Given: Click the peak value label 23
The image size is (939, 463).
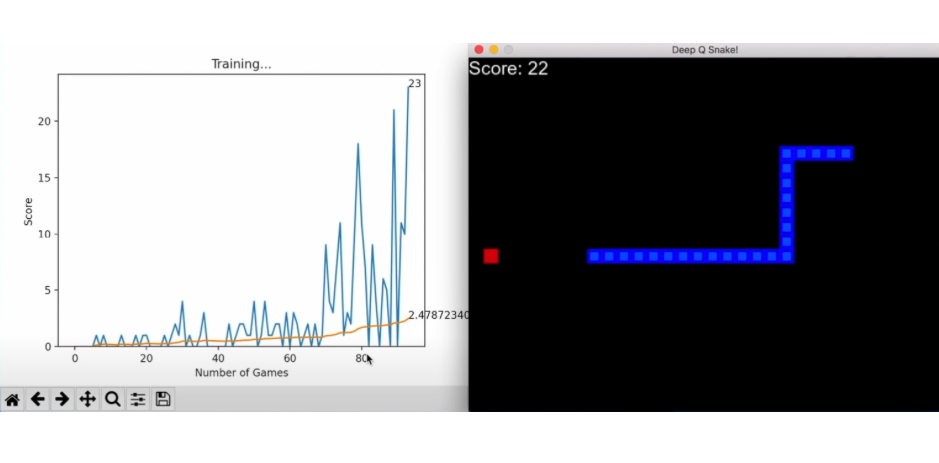Looking at the screenshot, I should coord(414,84).
